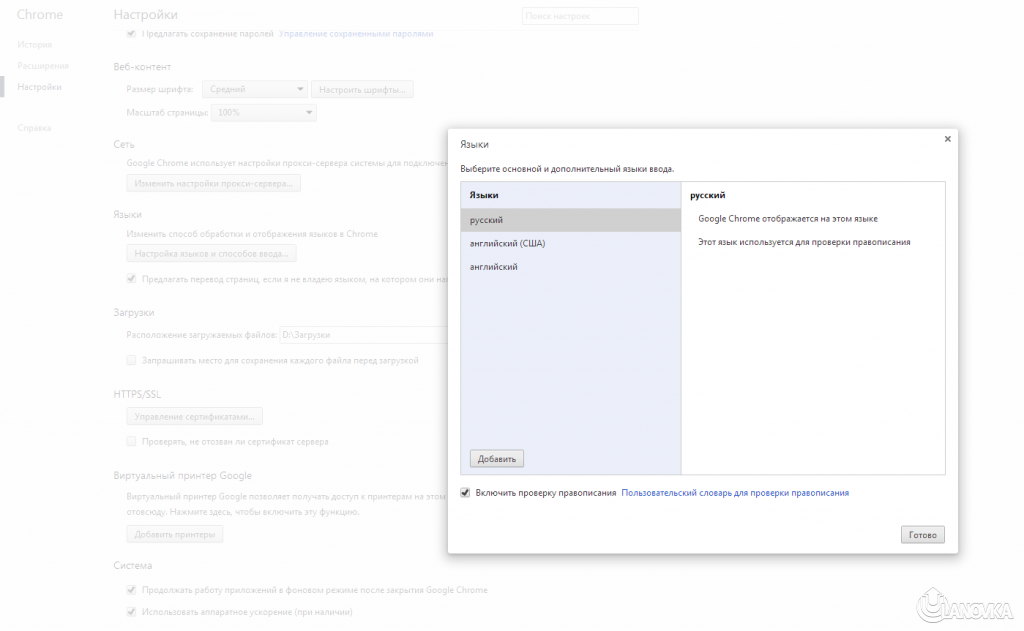Click Изменить настройки прокси-сервера button
1024x631 pixels.
point(214,184)
